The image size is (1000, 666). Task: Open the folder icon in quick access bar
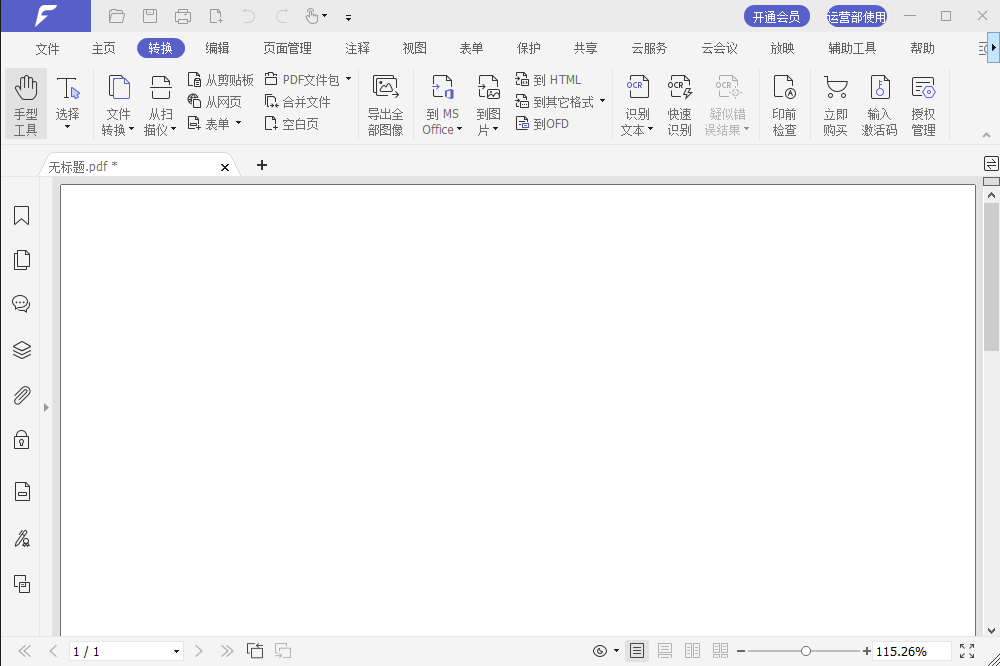pos(117,16)
